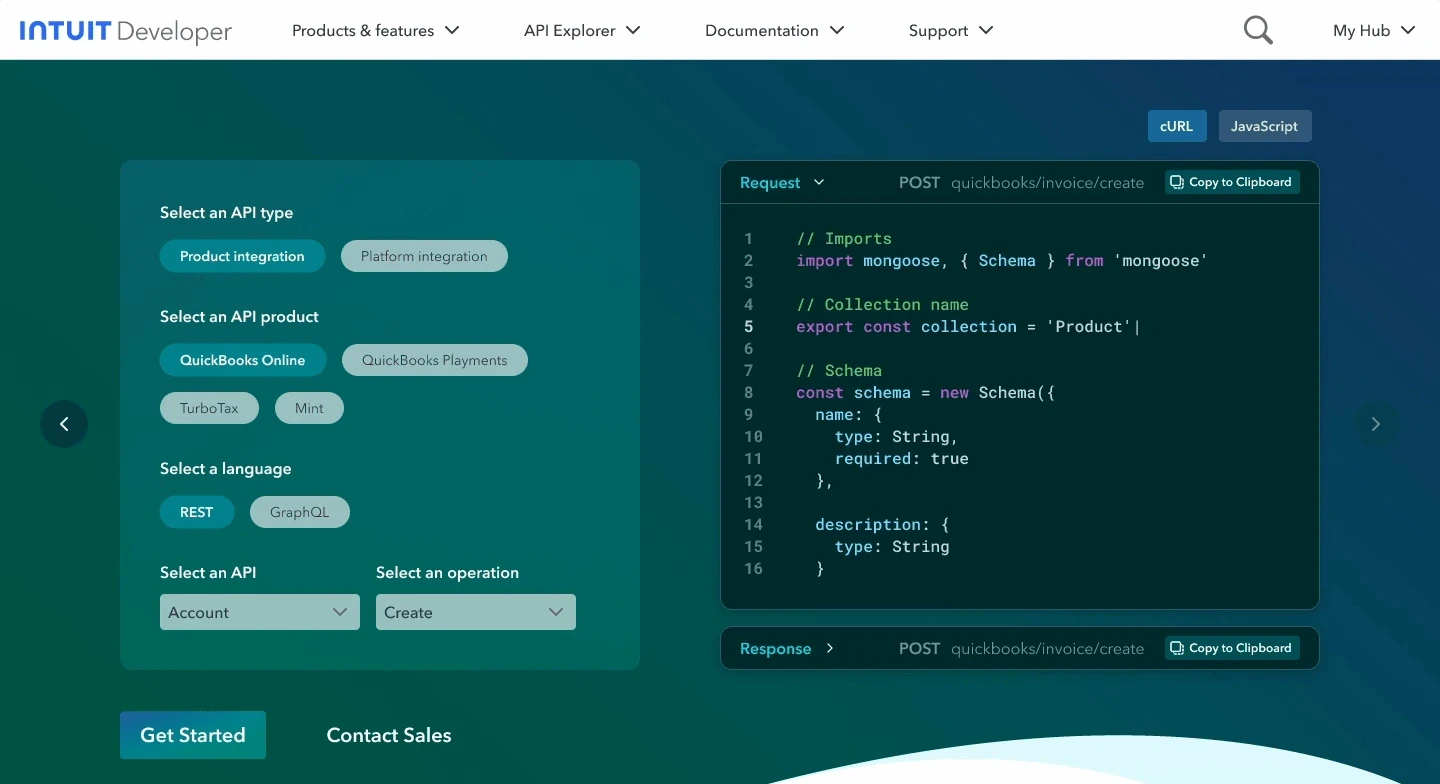This screenshot has height=784, width=1440.
Task: Select REST language
Action: point(197,512)
